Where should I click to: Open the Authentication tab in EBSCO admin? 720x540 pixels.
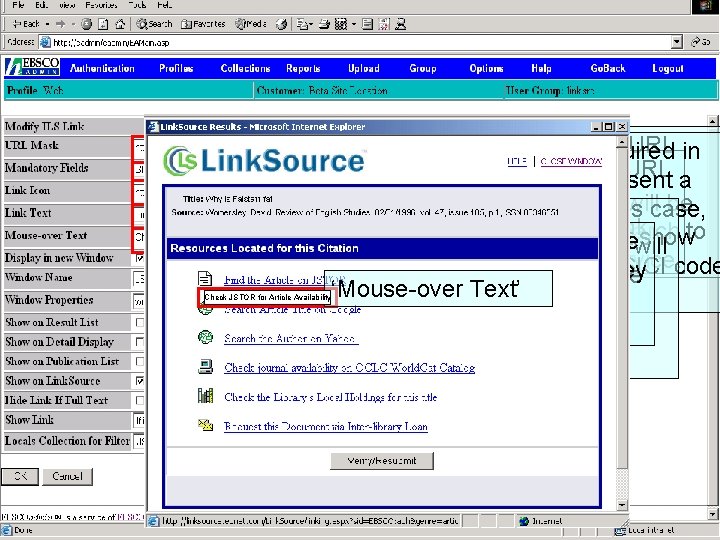102,68
